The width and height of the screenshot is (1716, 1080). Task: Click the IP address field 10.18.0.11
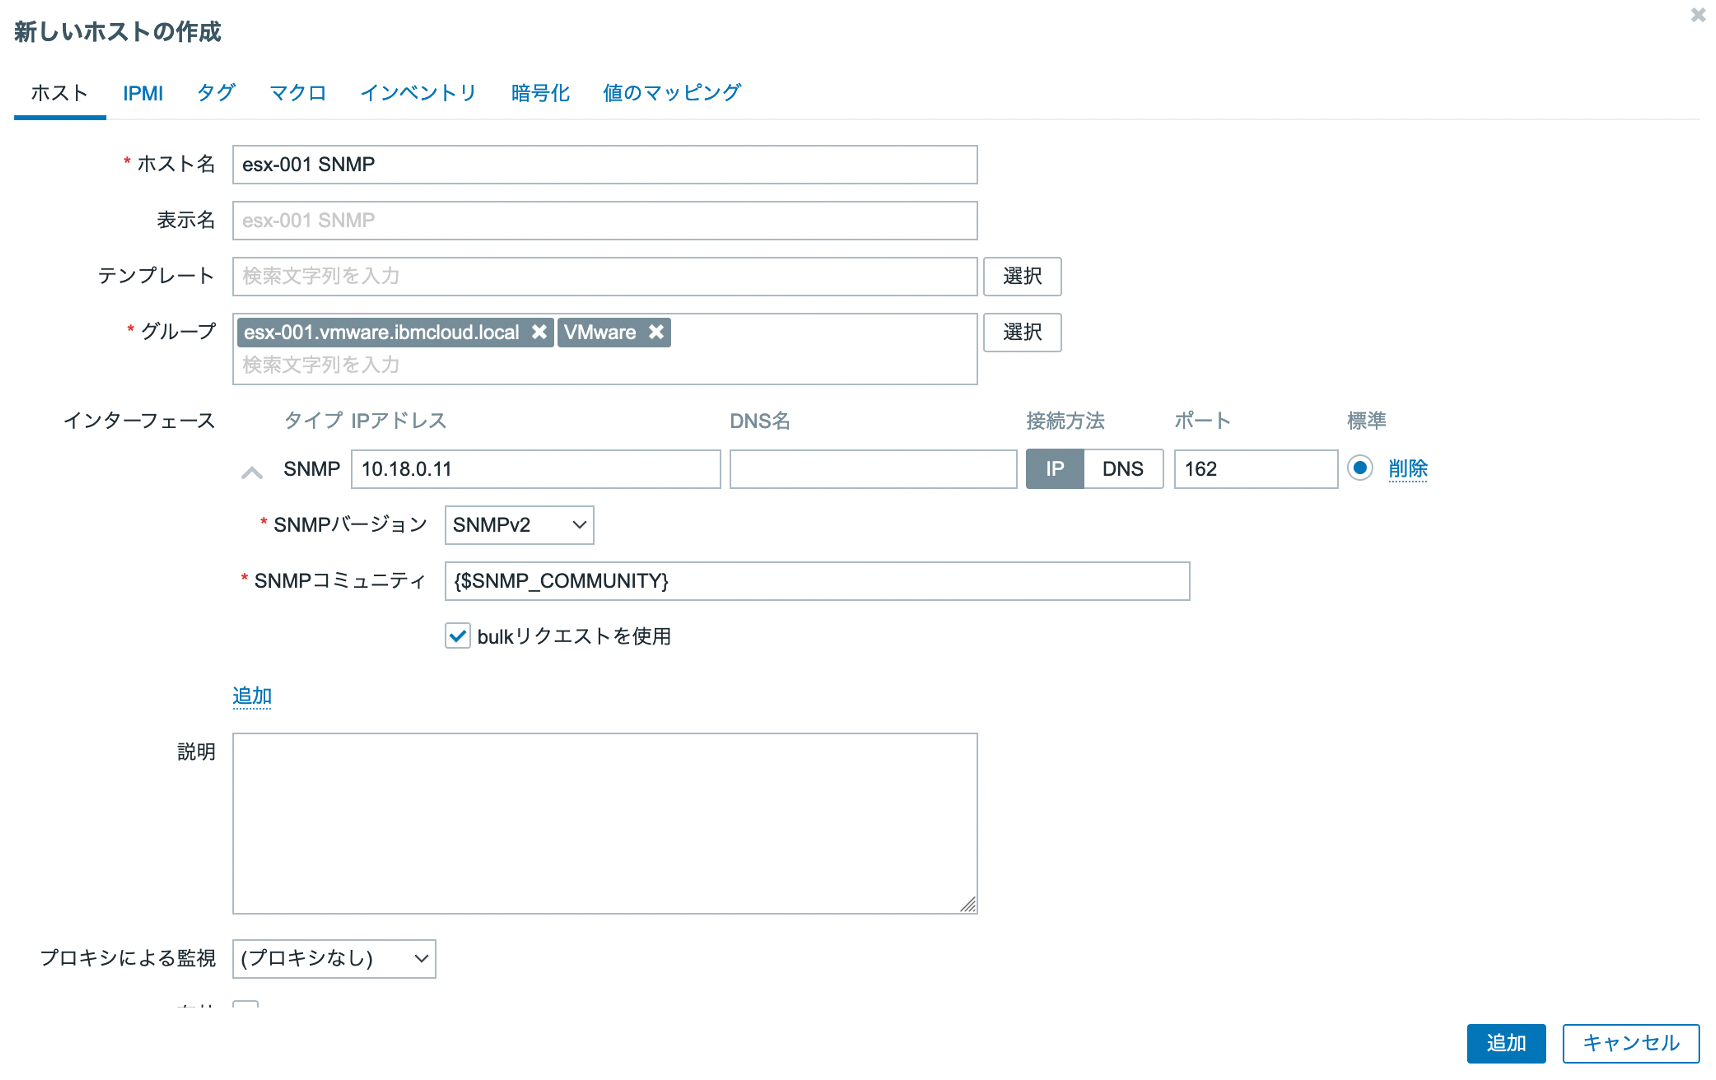[x=536, y=469]
